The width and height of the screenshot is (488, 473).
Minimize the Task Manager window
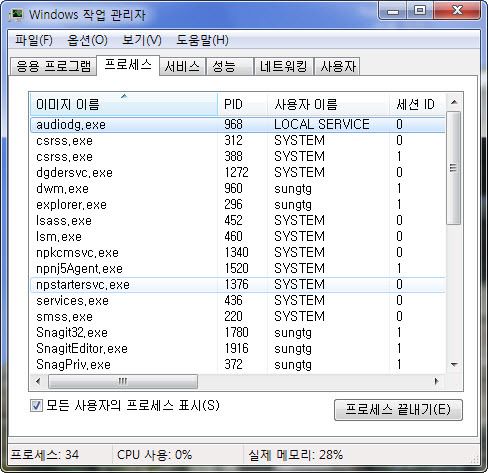(x=393, y=11)
